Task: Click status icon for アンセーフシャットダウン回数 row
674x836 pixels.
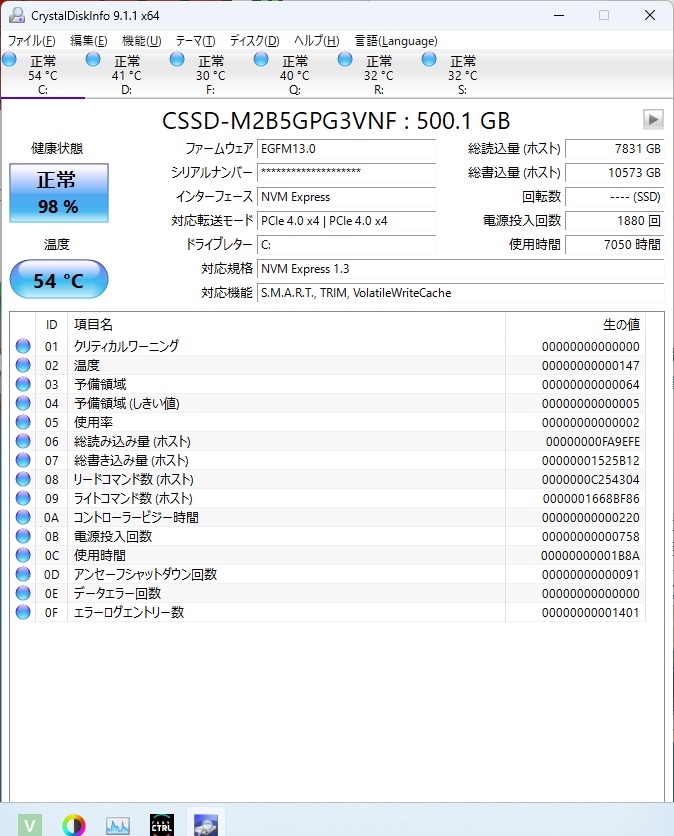Action: (23, 574)
